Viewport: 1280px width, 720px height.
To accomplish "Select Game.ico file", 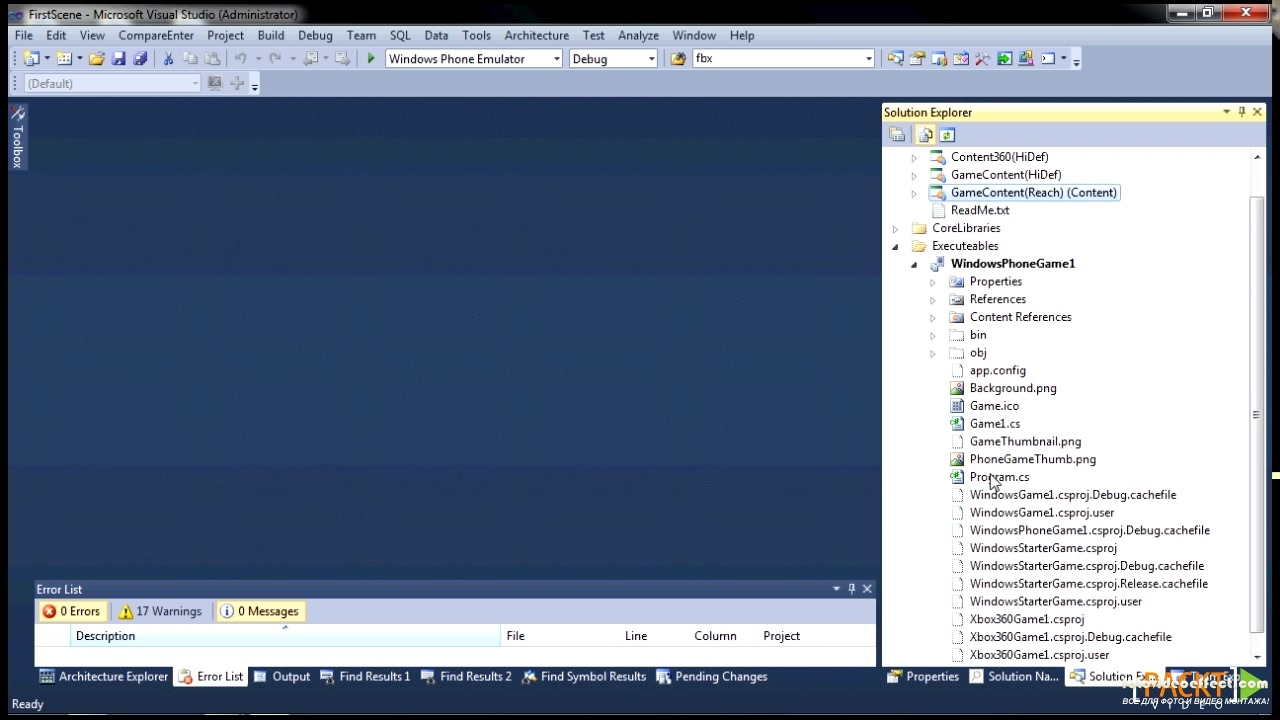I will [994, 406].
